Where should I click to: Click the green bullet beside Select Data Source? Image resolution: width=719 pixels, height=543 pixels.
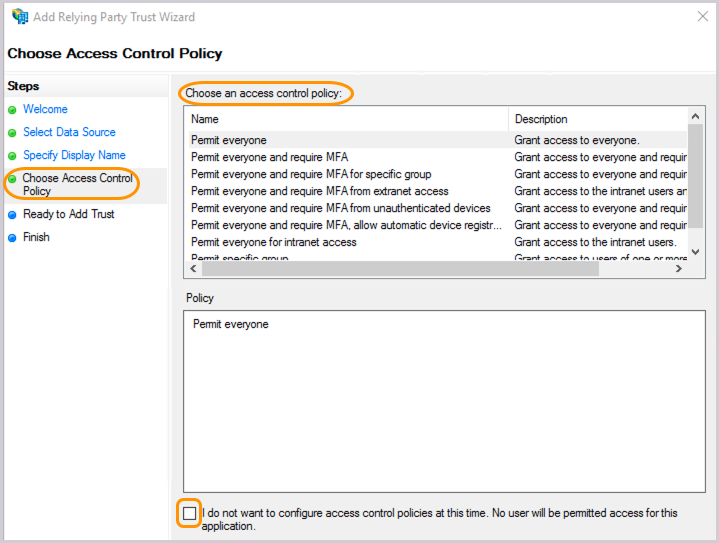(12, 133)
